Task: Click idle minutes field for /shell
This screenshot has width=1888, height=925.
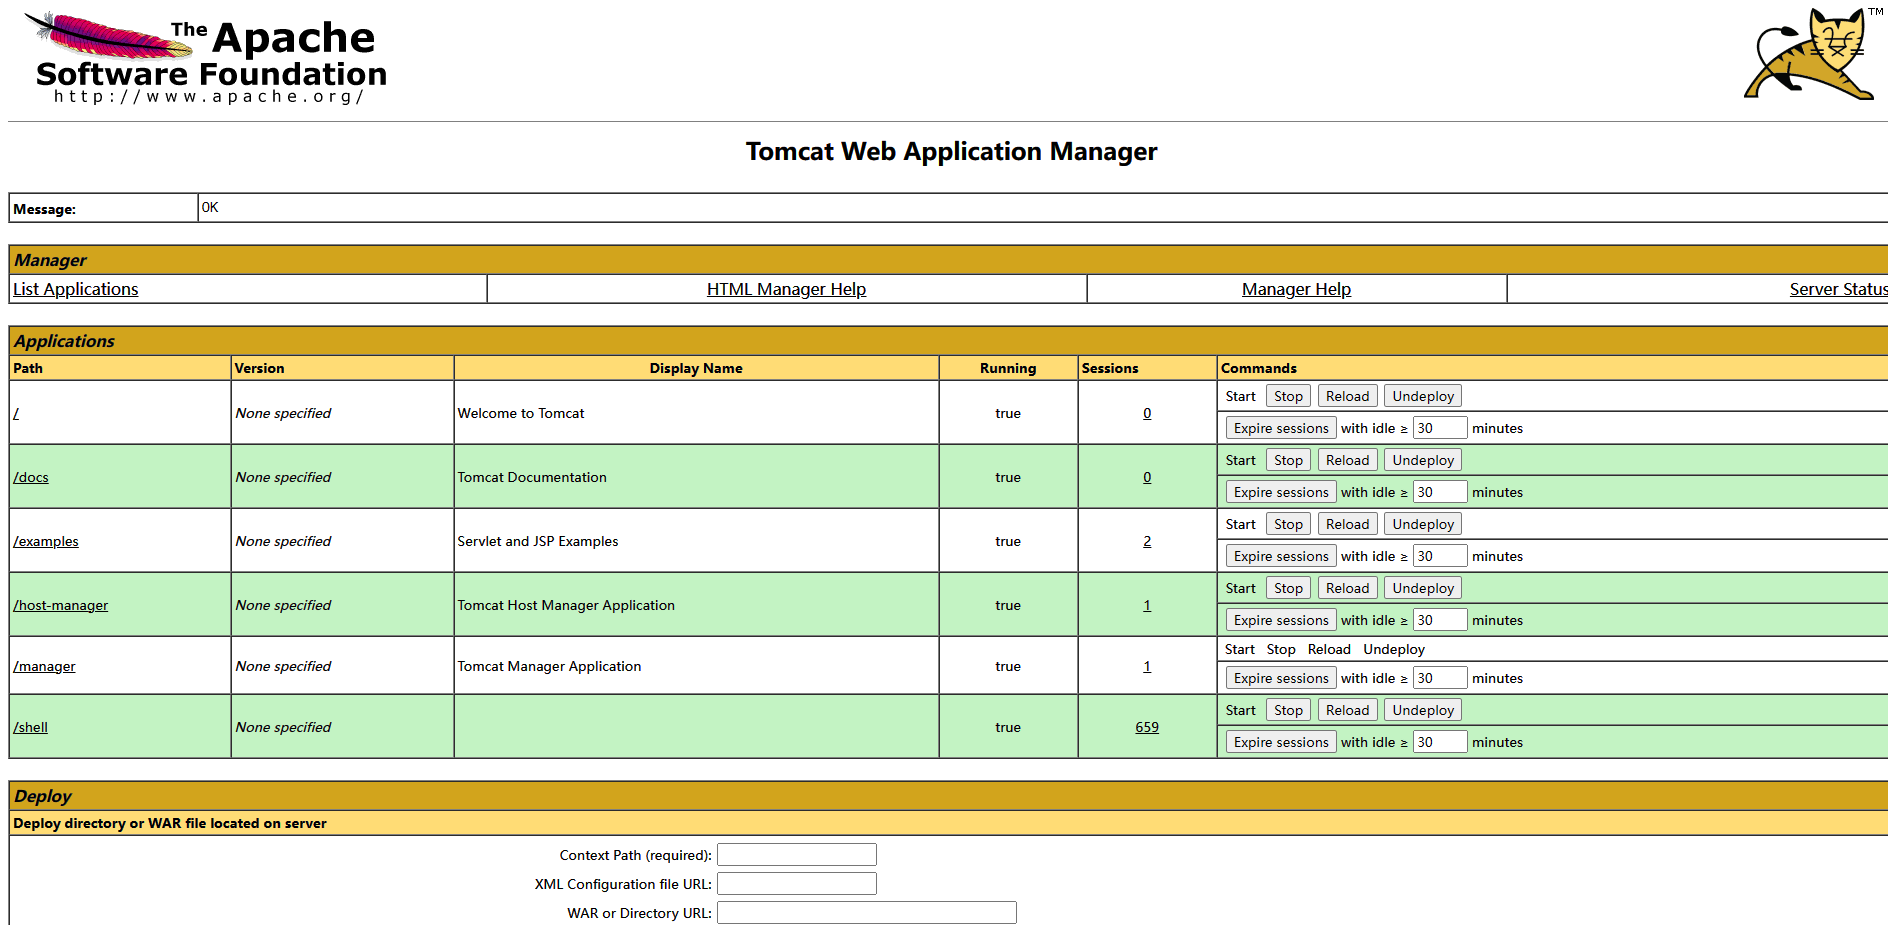Action: click(x=1440, y=742)
